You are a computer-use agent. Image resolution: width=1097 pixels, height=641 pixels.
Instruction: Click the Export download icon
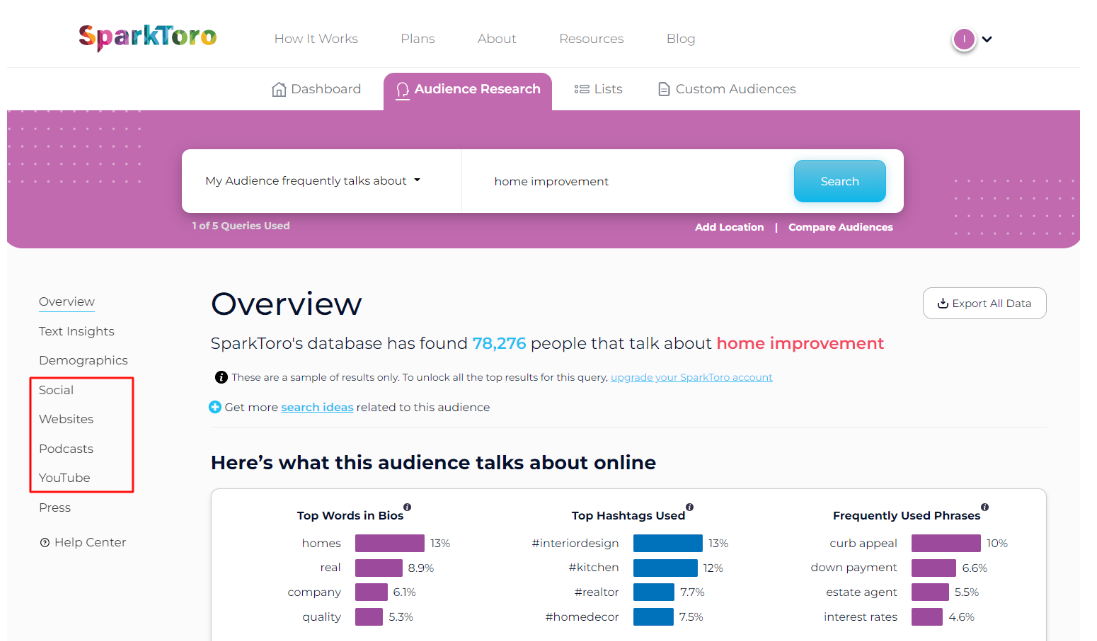coord(942,303)
